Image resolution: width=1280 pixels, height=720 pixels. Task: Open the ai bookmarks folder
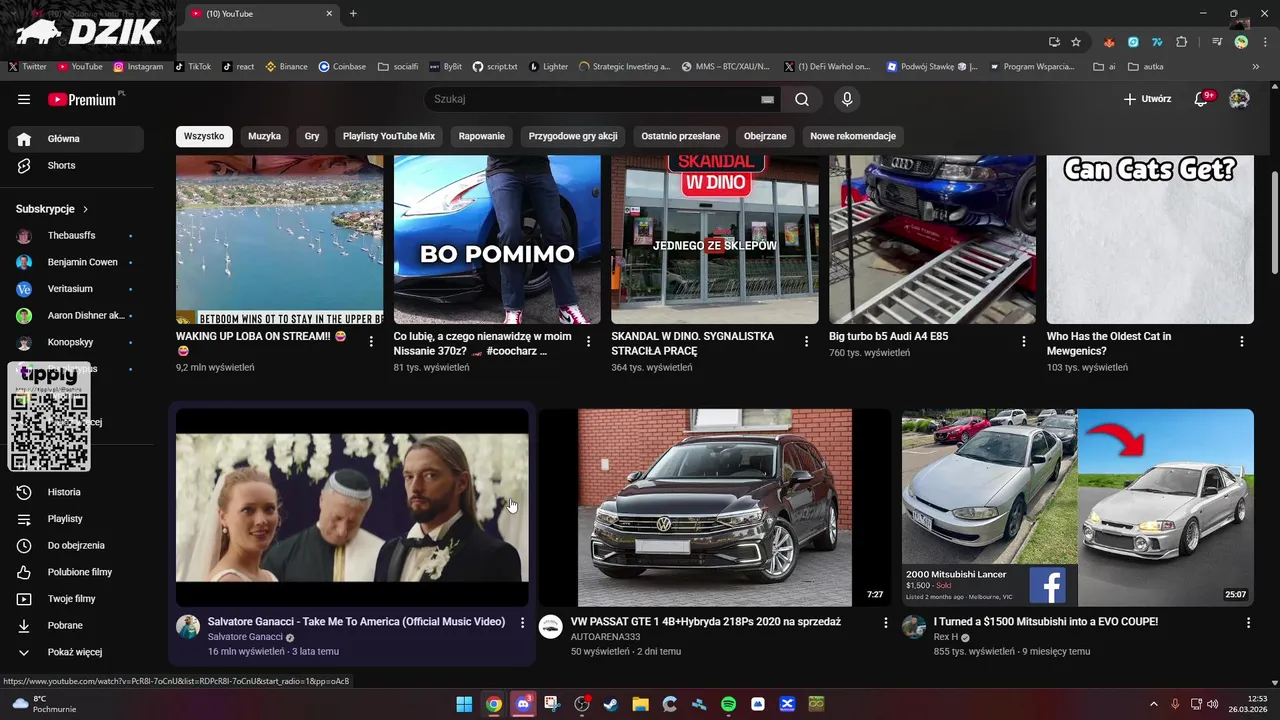tap(1105, 67)
